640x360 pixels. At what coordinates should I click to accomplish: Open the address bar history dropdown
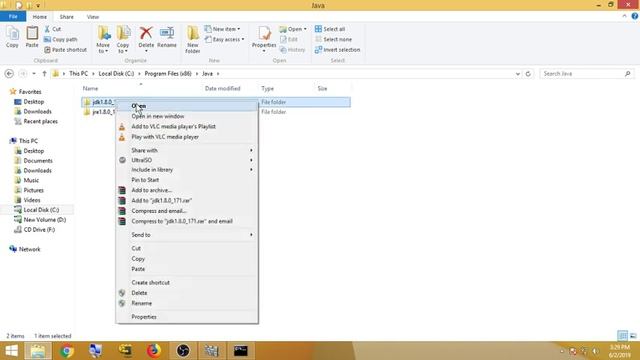point(518,74)
